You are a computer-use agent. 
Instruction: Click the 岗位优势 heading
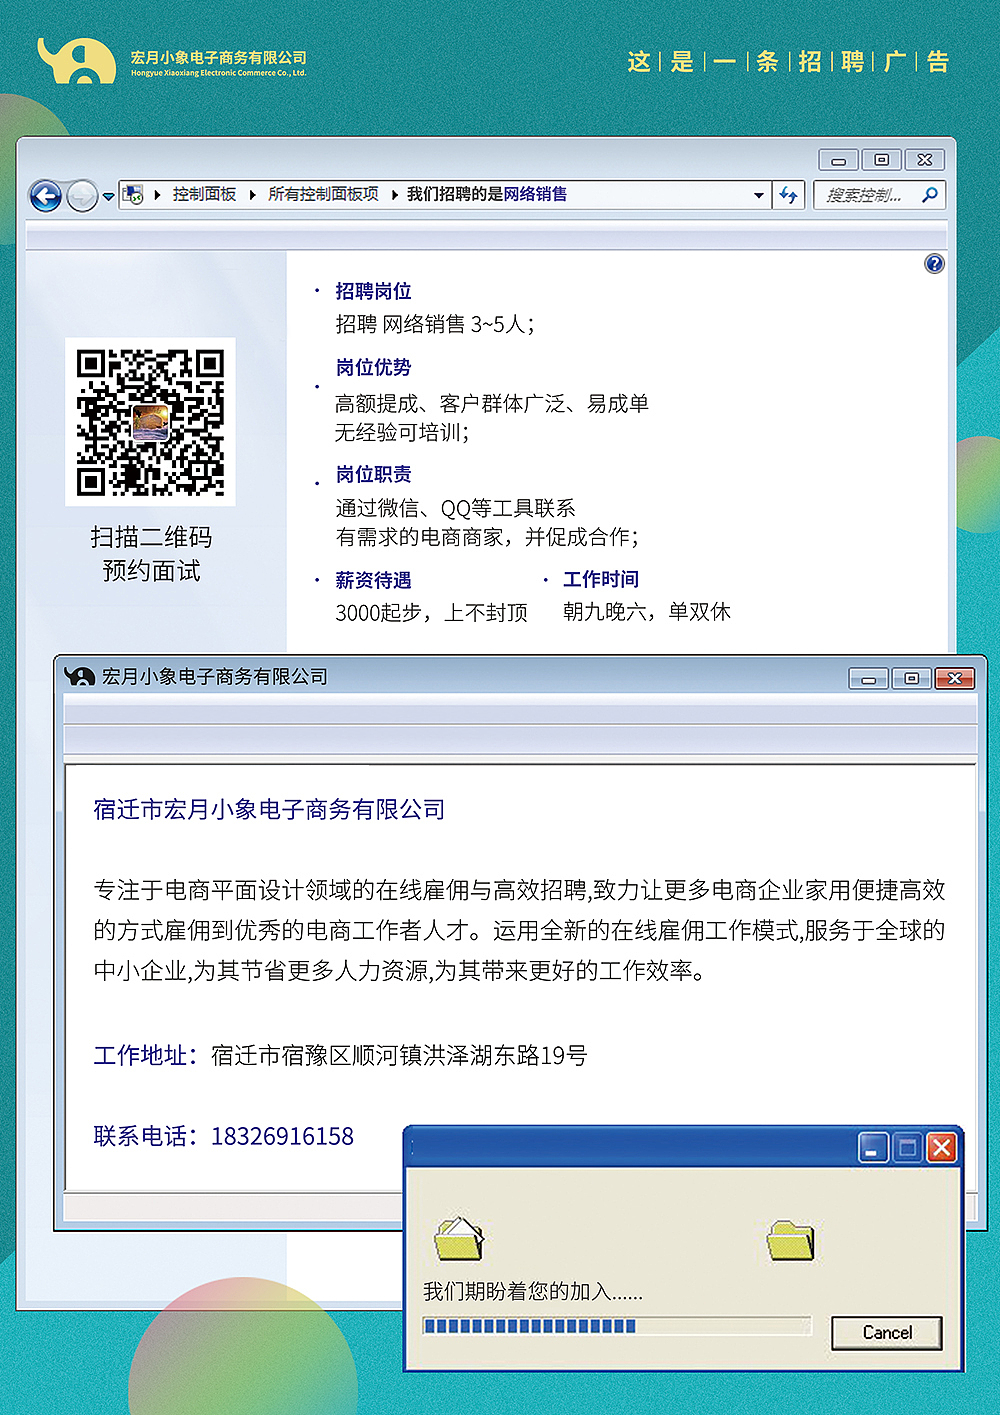(373, 368)
